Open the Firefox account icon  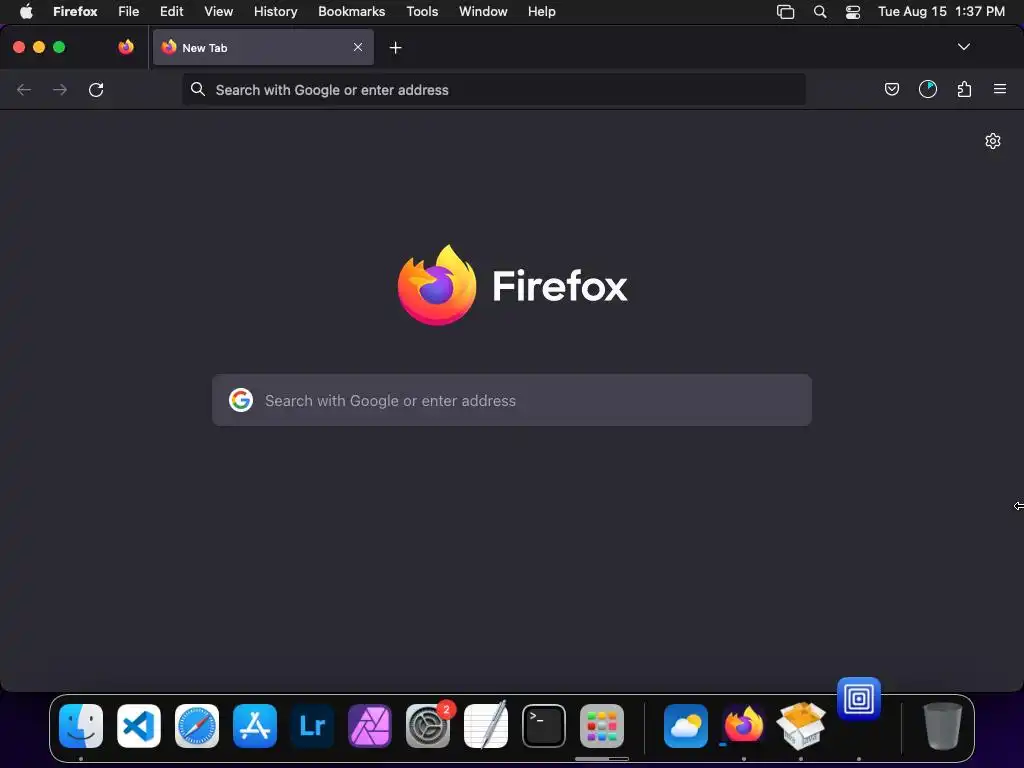click(928, 89)
